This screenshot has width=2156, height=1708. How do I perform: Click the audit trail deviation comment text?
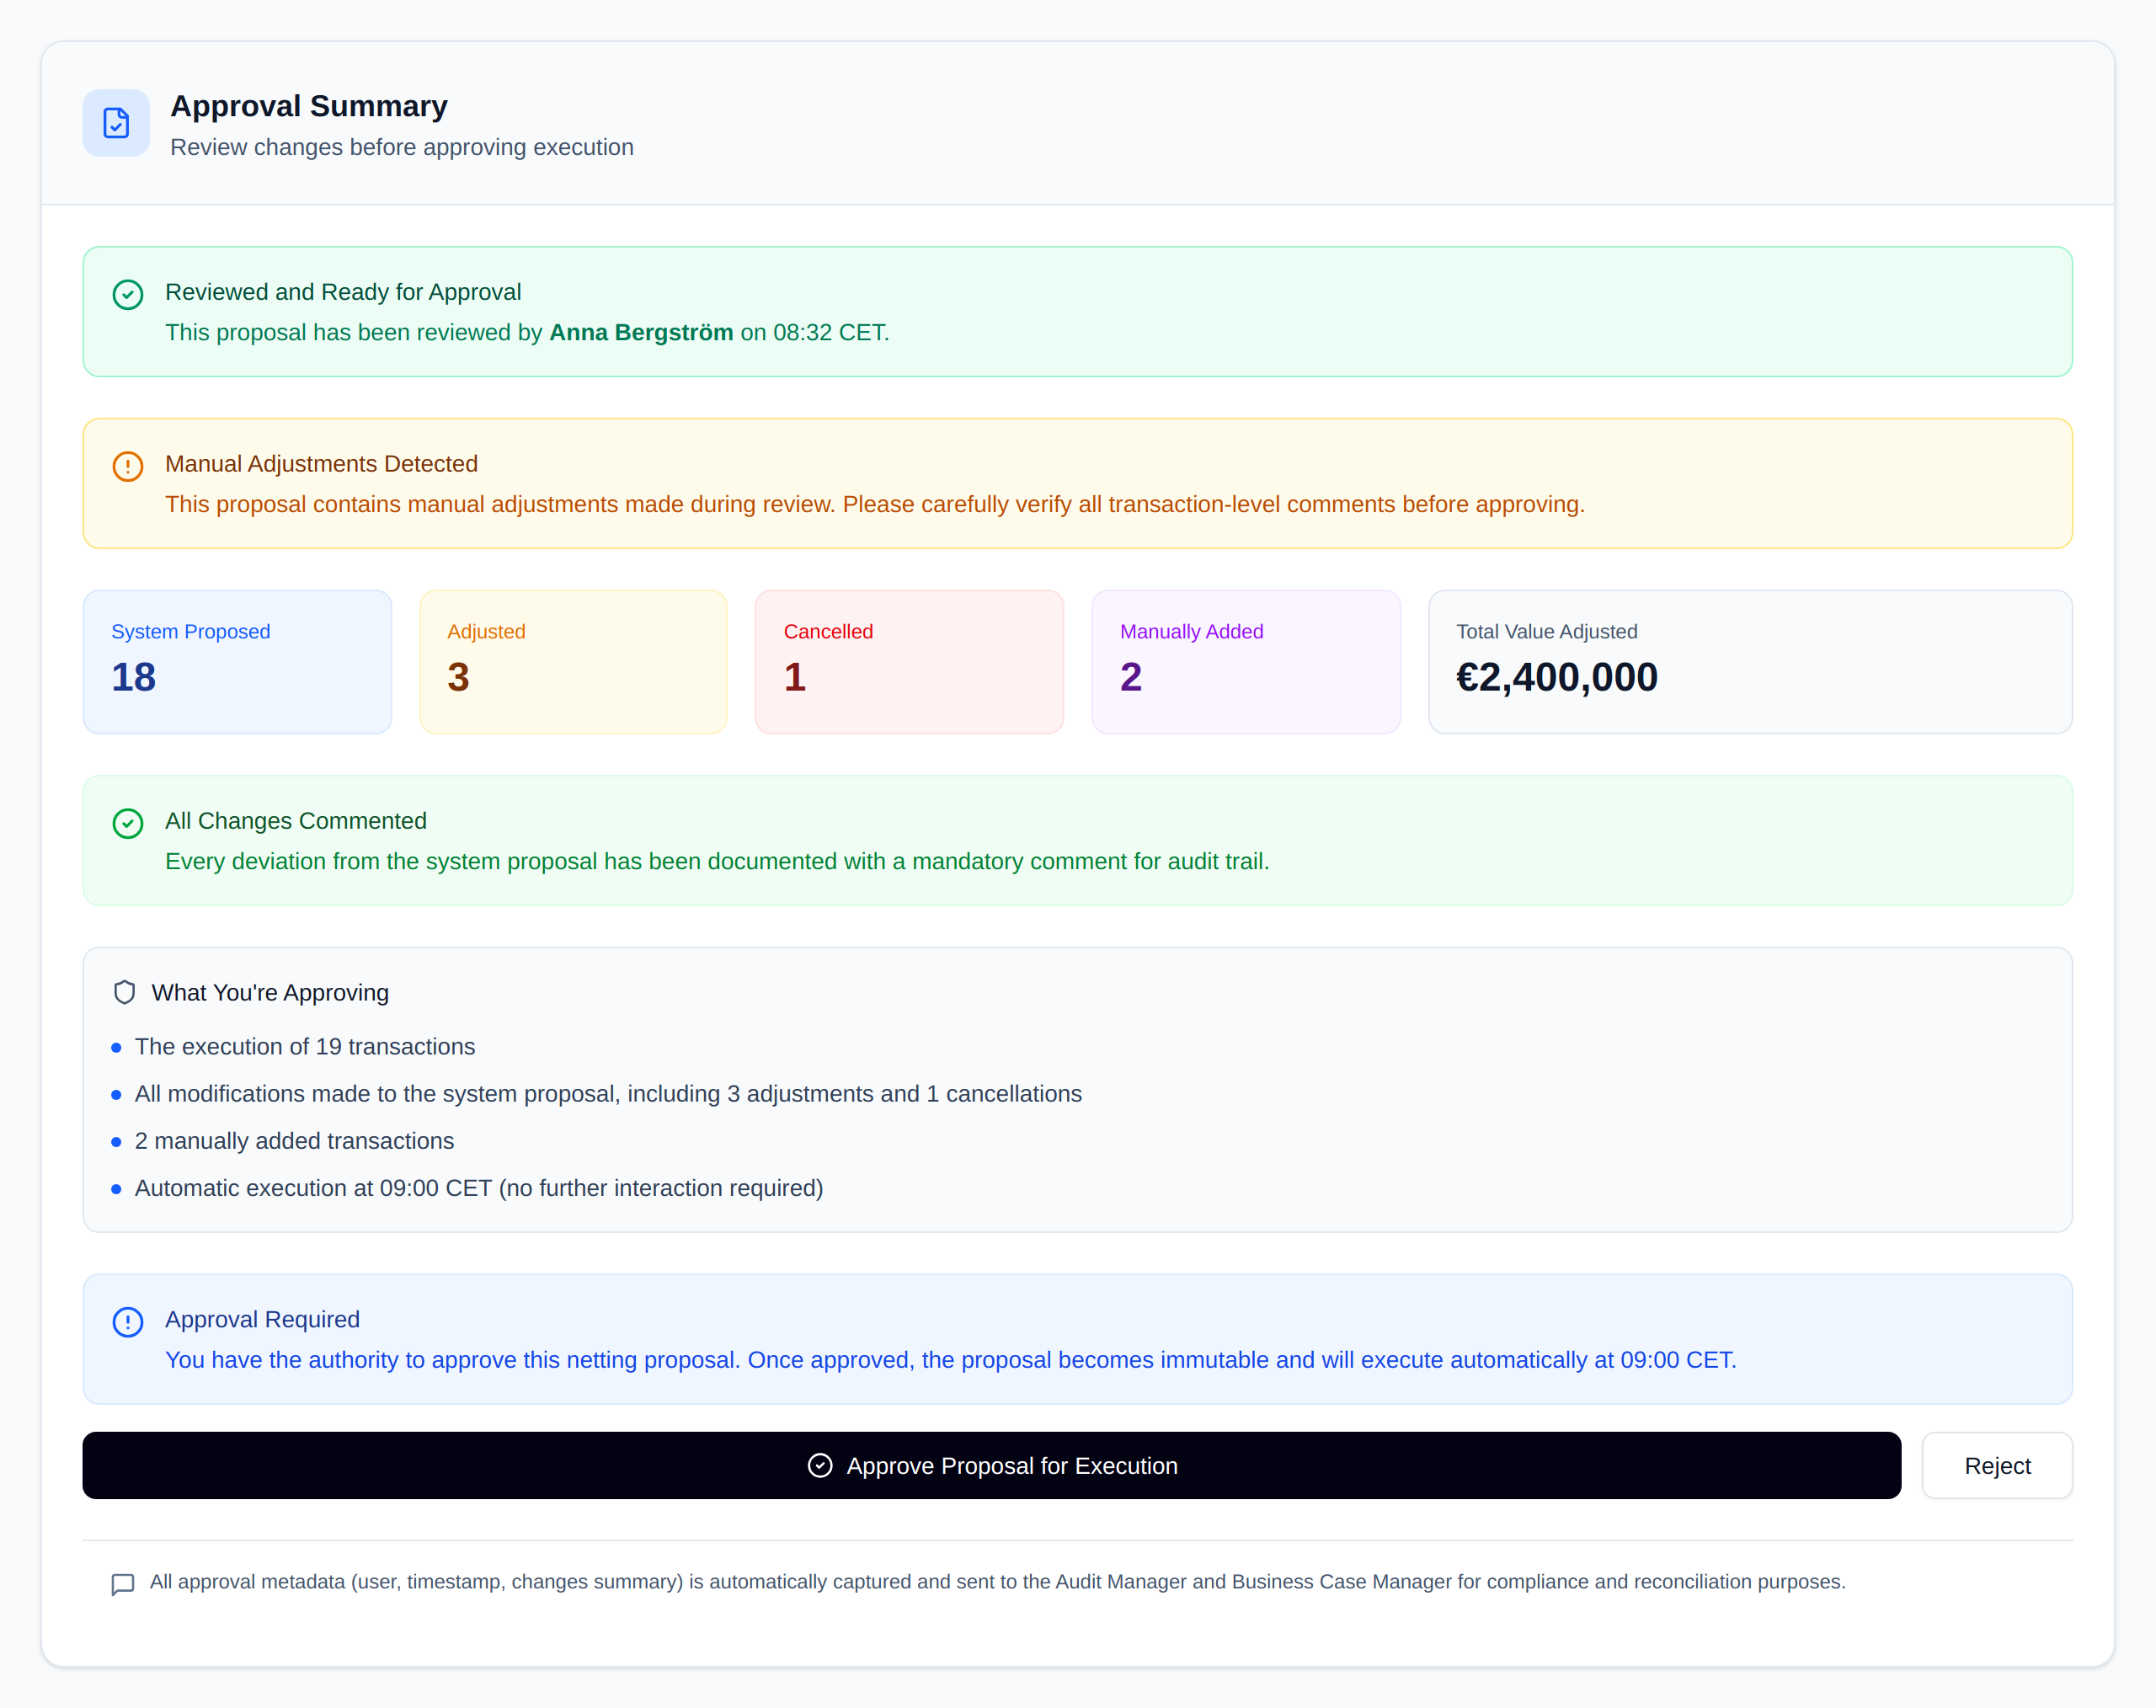(x=717, y=861)
